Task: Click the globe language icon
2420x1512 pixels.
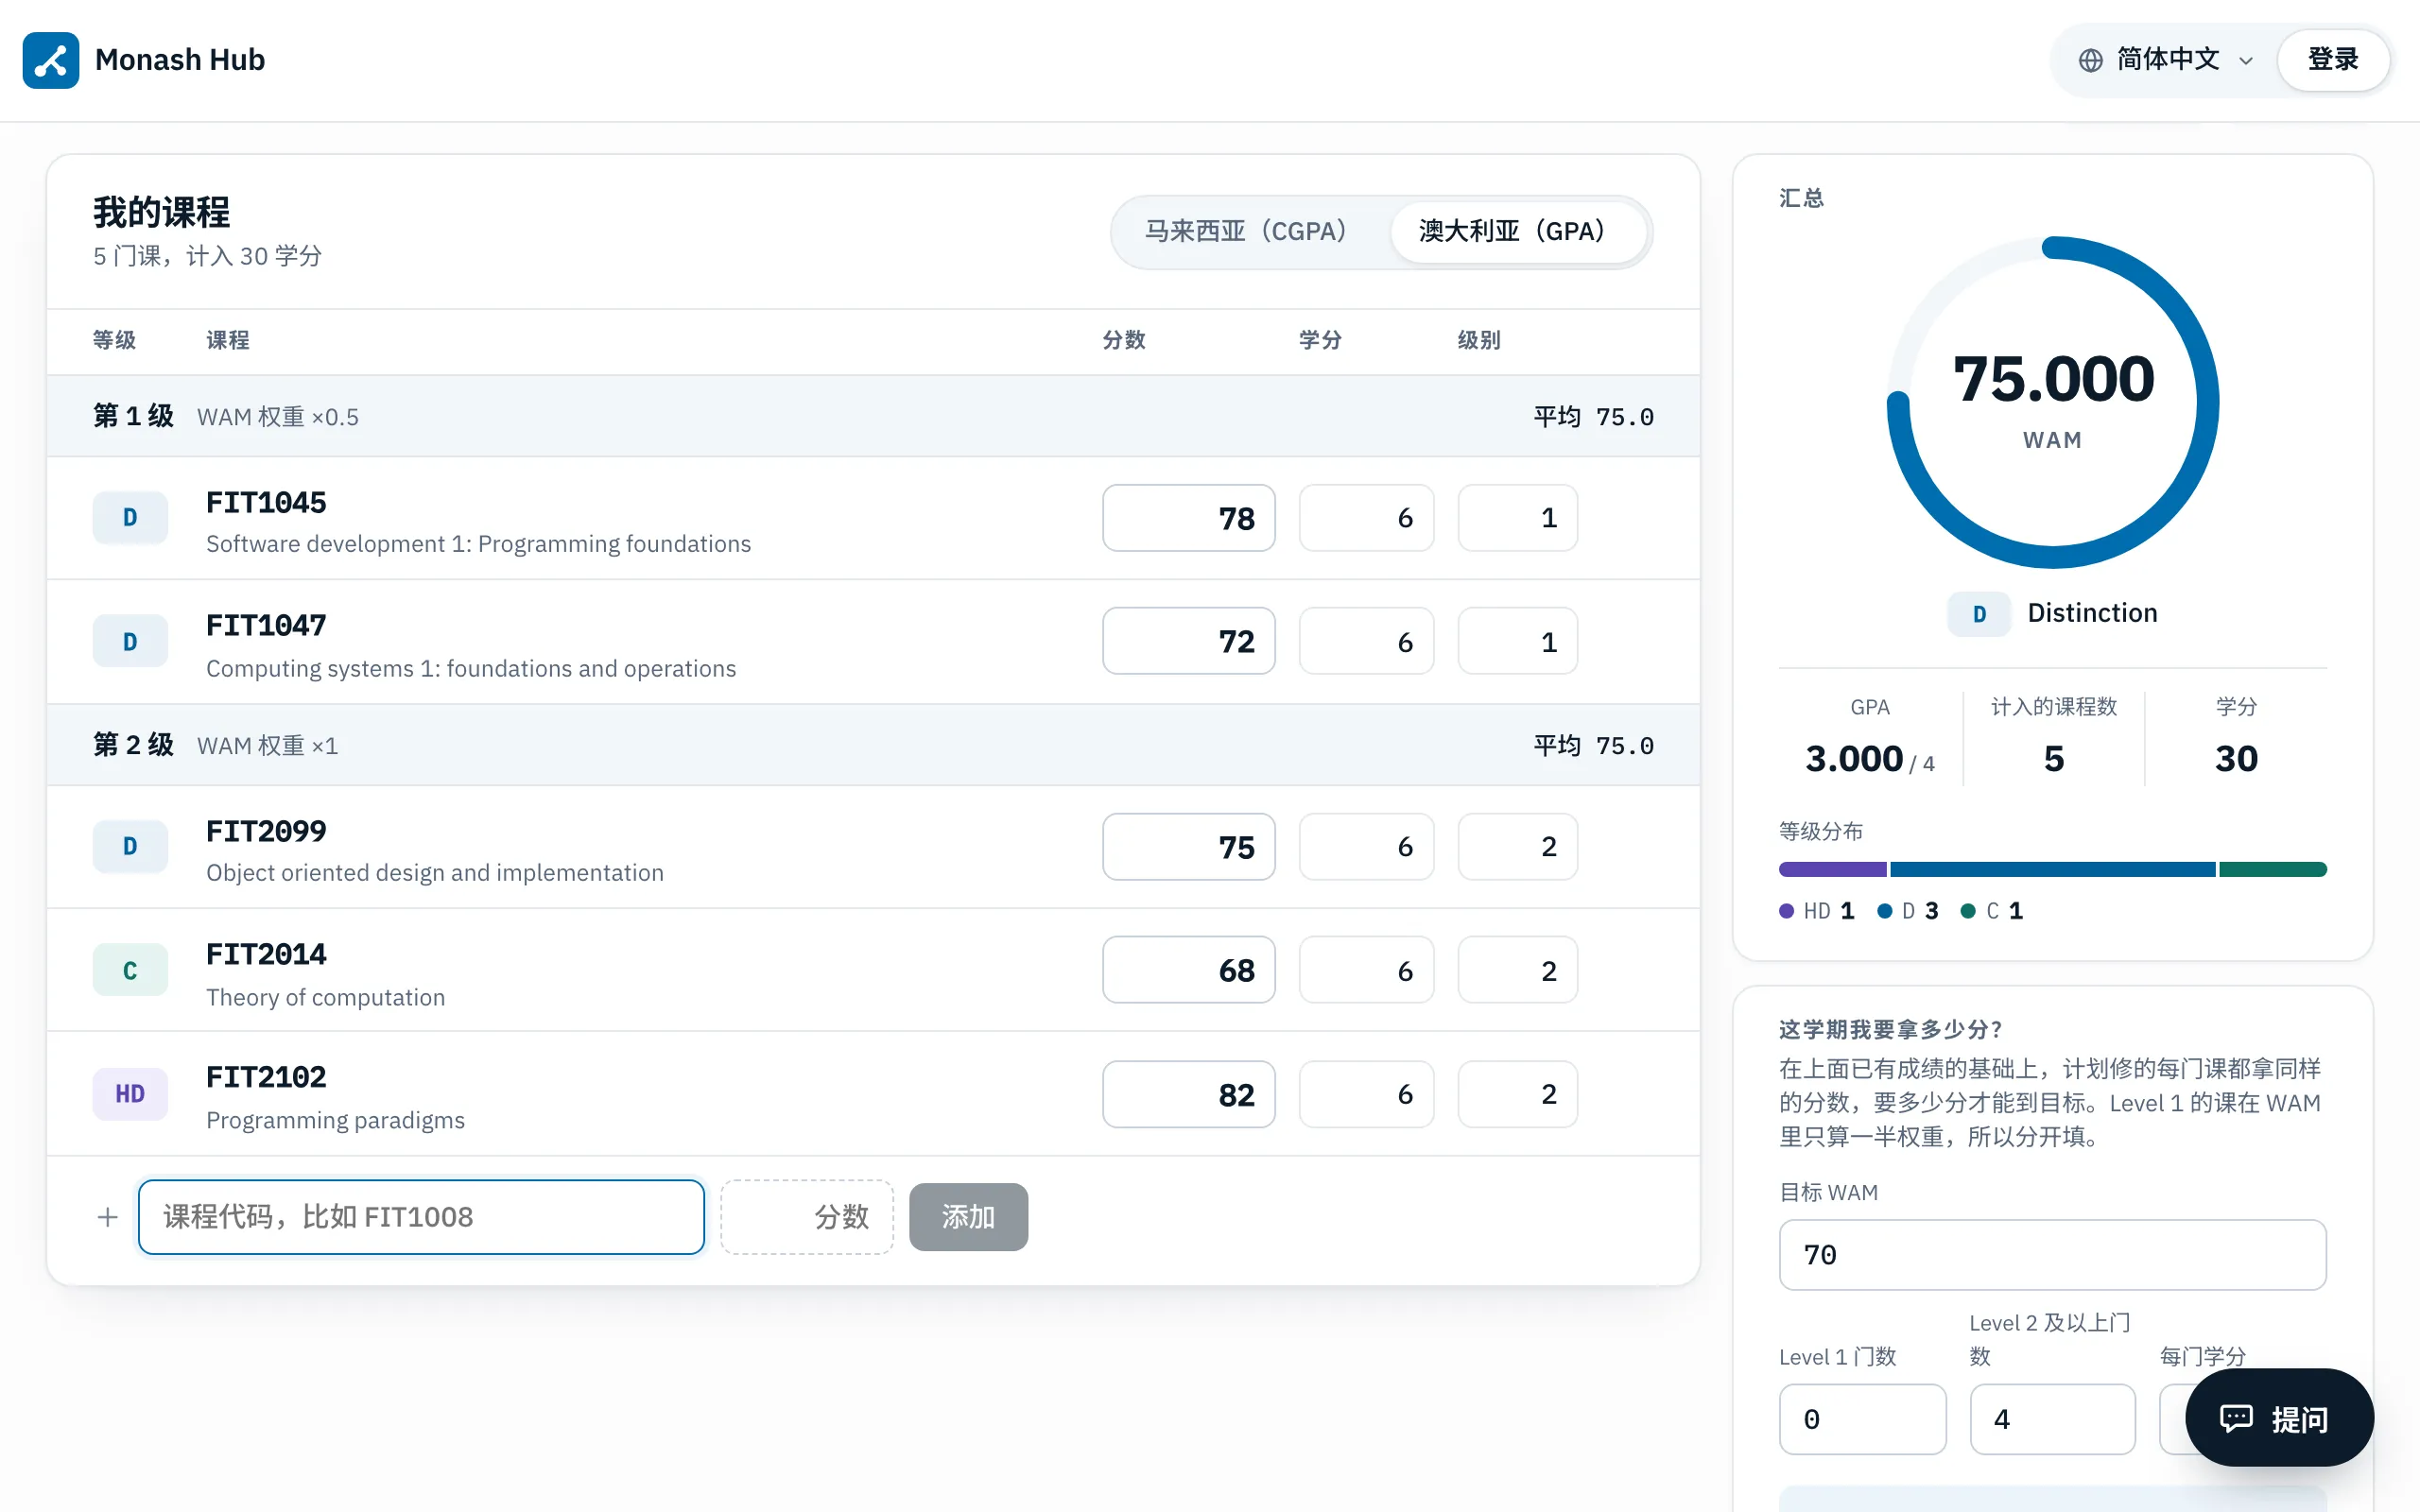Action: click(2090, 60)
